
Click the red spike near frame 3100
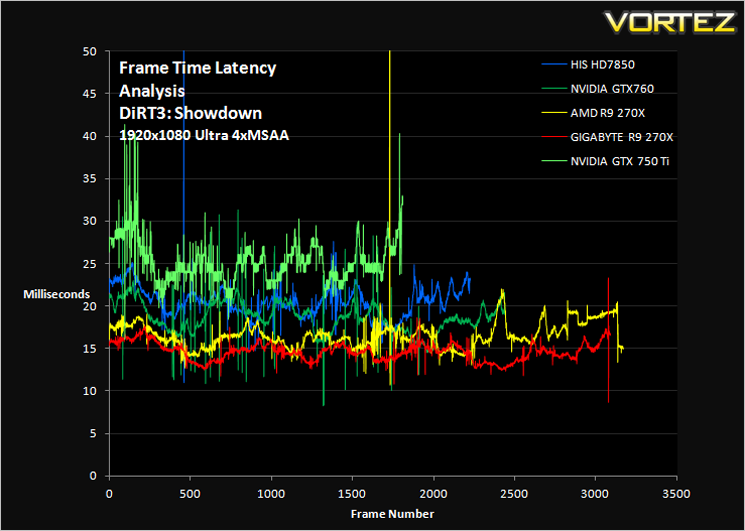pyautogui.click(x=608, y=340)
